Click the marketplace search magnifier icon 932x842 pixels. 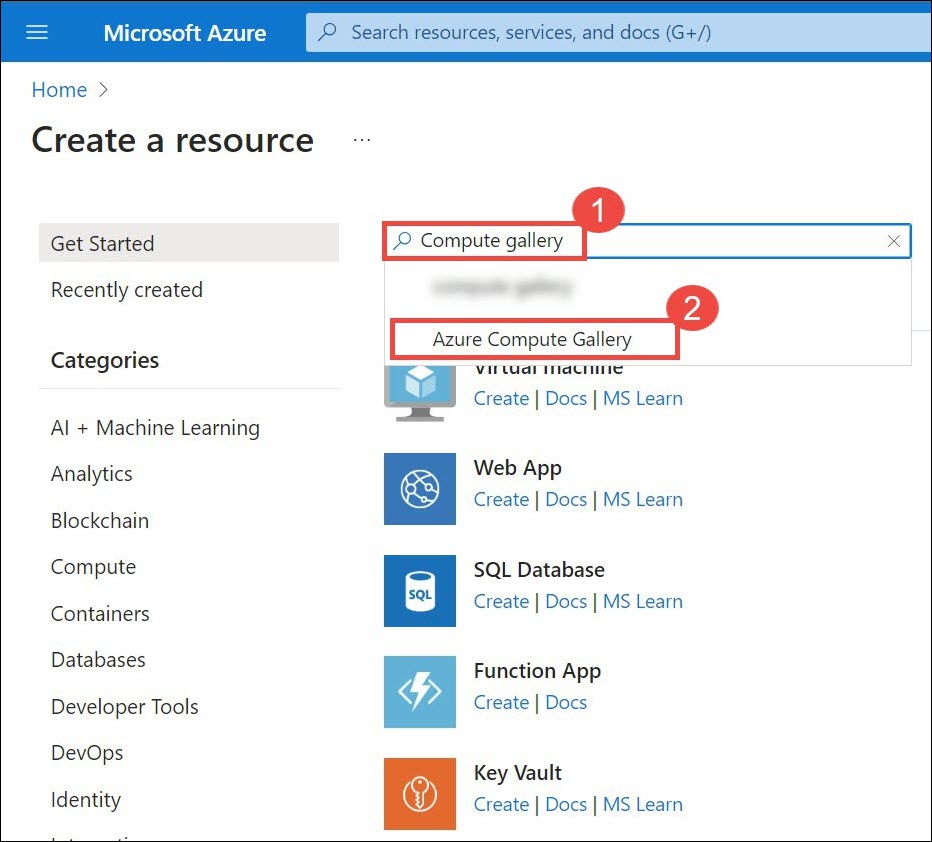coord(402,240)
